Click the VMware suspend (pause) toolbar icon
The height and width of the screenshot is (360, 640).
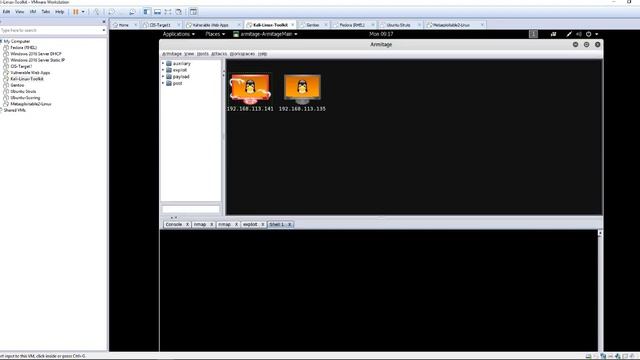[x=76, y=12]
